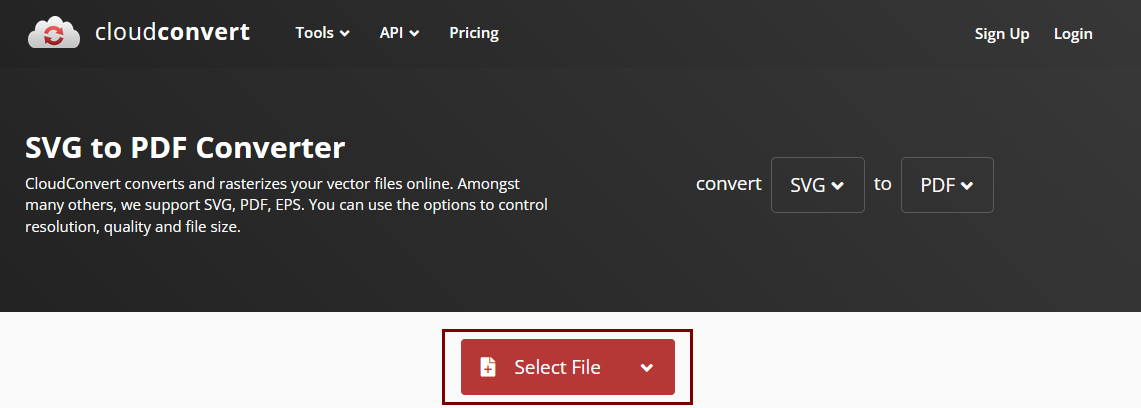Expand the Select File source options arrow
Viewport: 1141px width, 408px height.
click(647, 367)
